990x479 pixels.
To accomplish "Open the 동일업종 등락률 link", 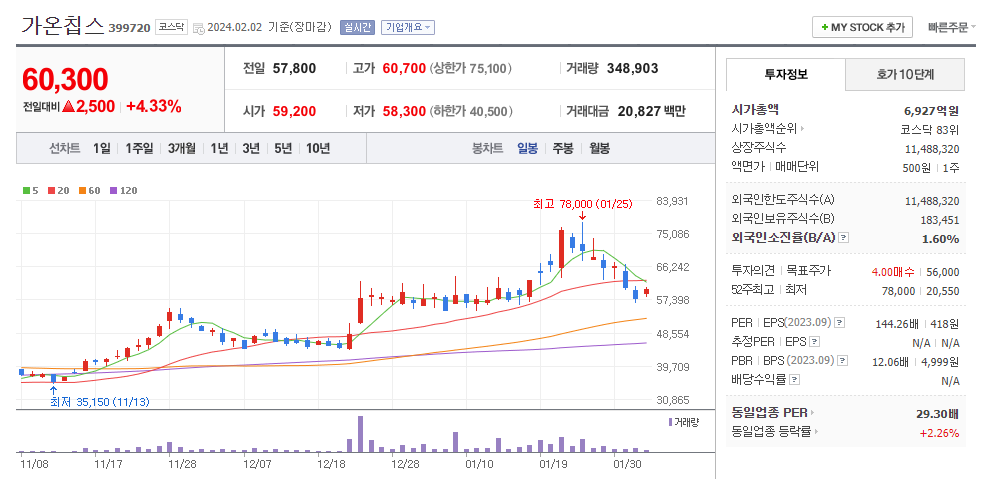I will pos(771,432).
